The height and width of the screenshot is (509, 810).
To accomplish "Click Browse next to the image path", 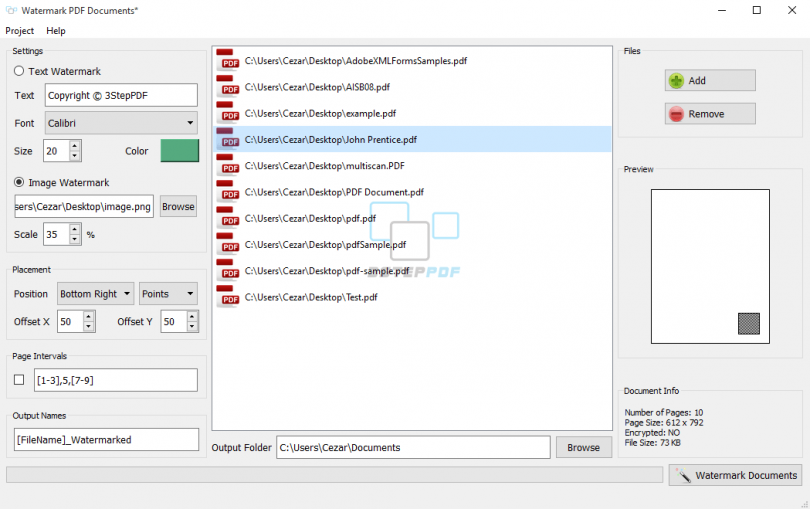I will tap(178, 206).
